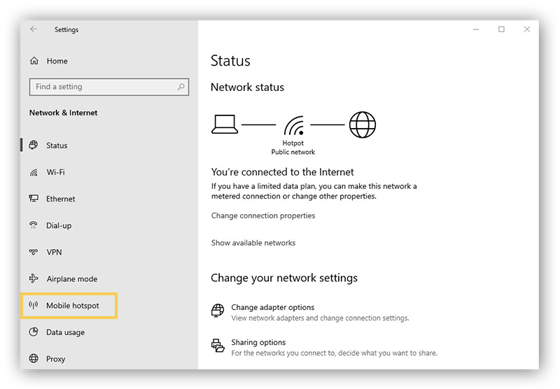Click the Status globe icon in sidebar
The width and height of the screenshot is (560, 389).
point(34,145)
